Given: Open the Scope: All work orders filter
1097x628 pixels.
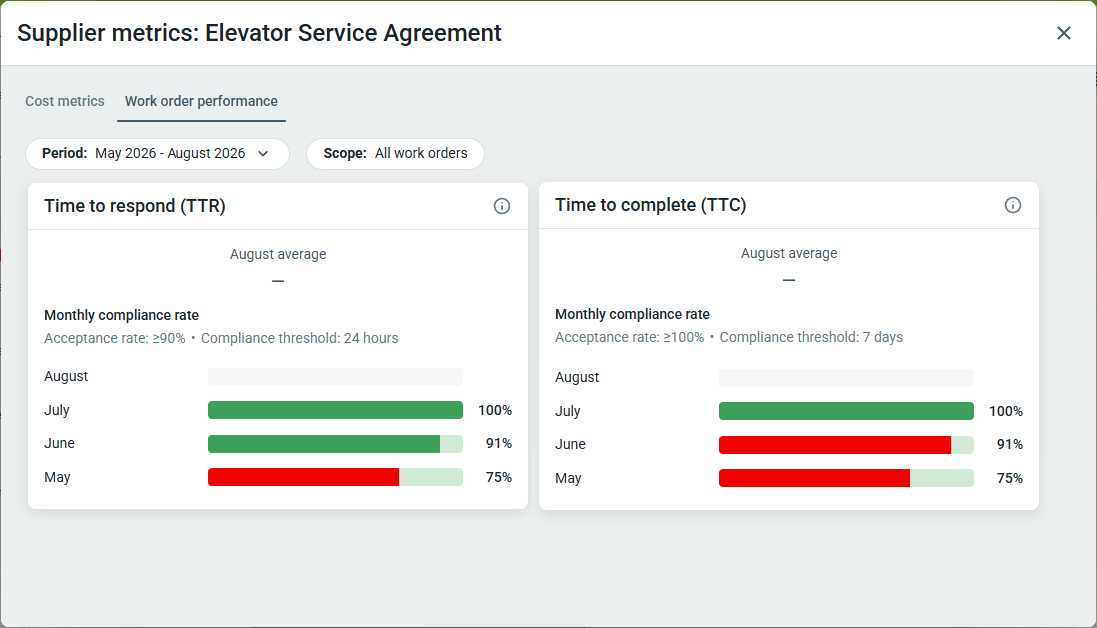Looking at the screenshot, I should click(x=395, y=154).
